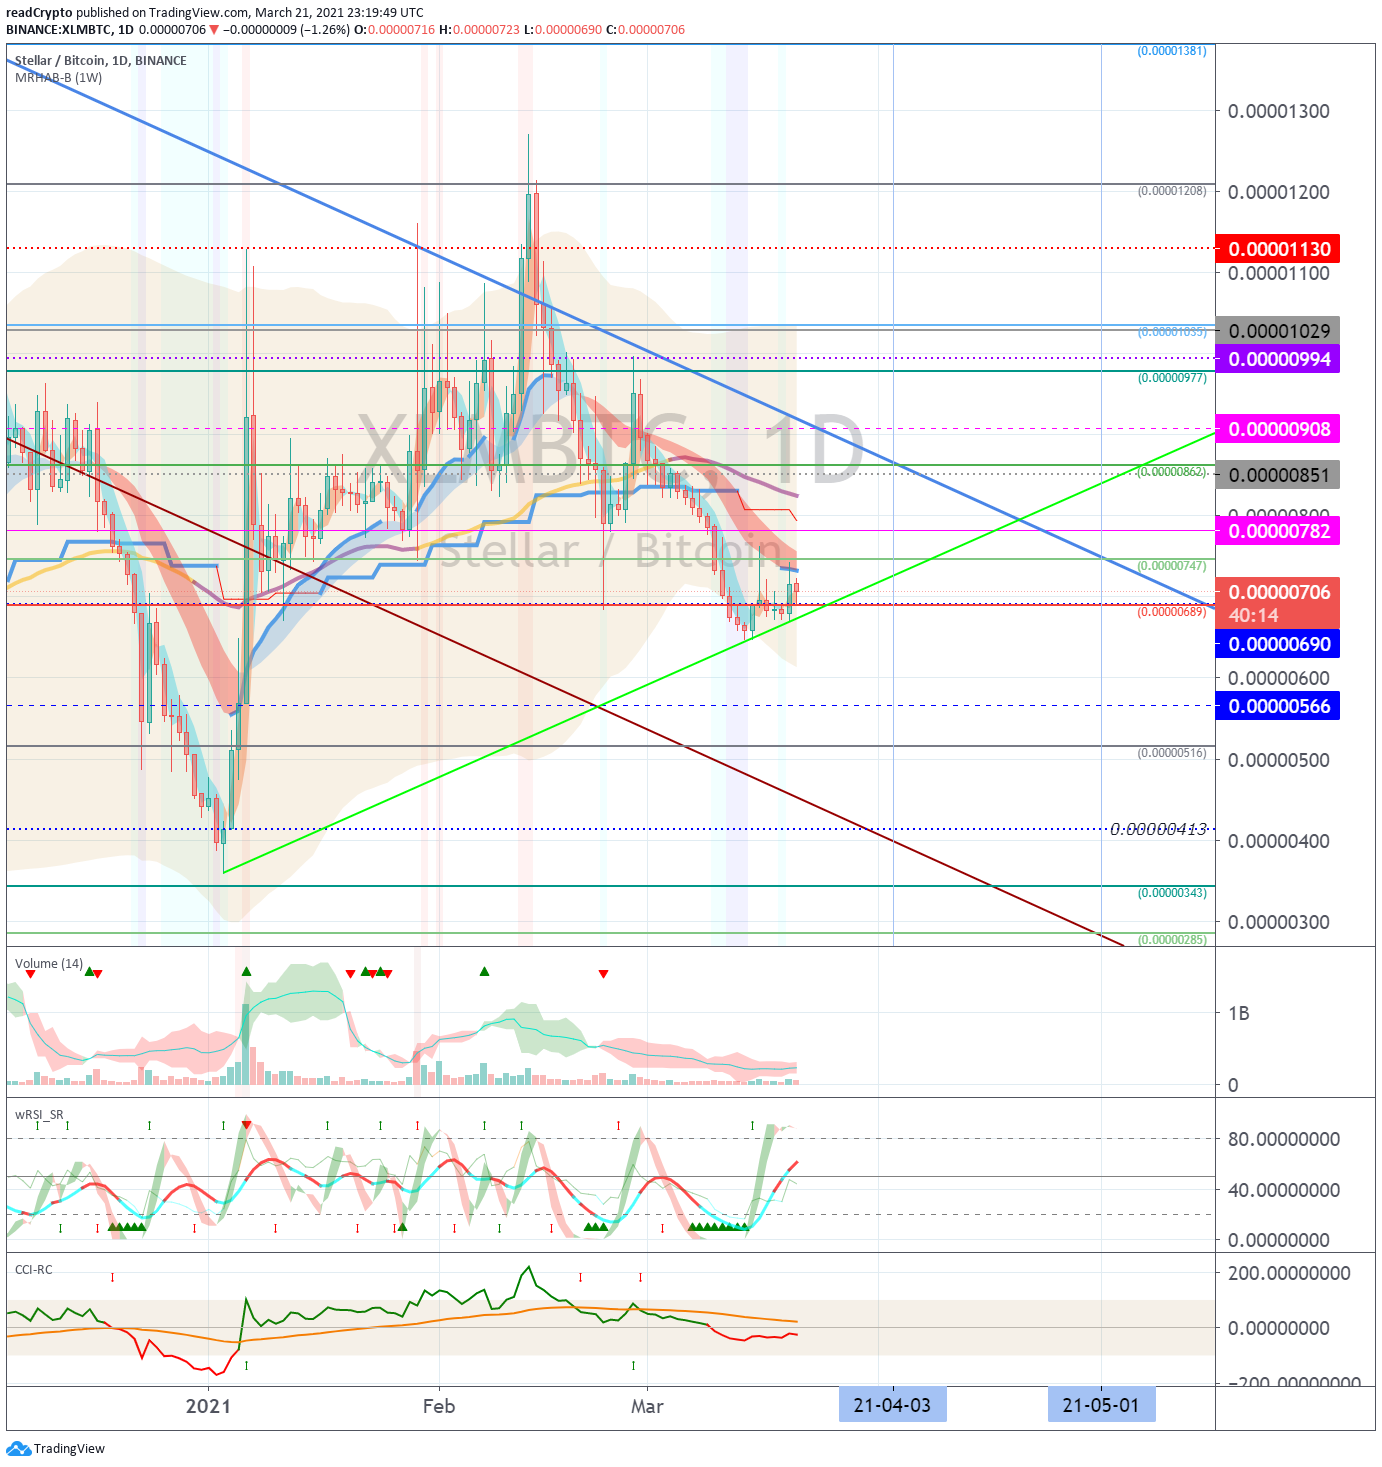Click the Volume (14) indicator label
The height and width of the screenshot is (1467, 1382).
49,963
